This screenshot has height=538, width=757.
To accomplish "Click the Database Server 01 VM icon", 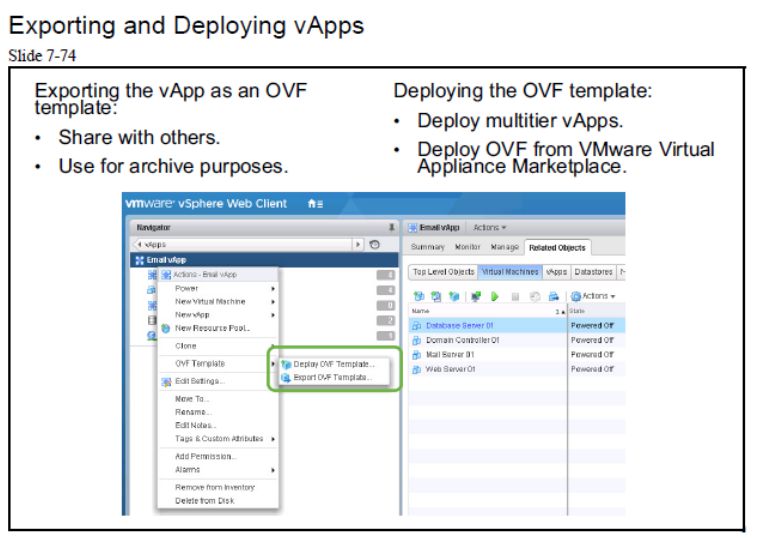I will tap(416, 326).
